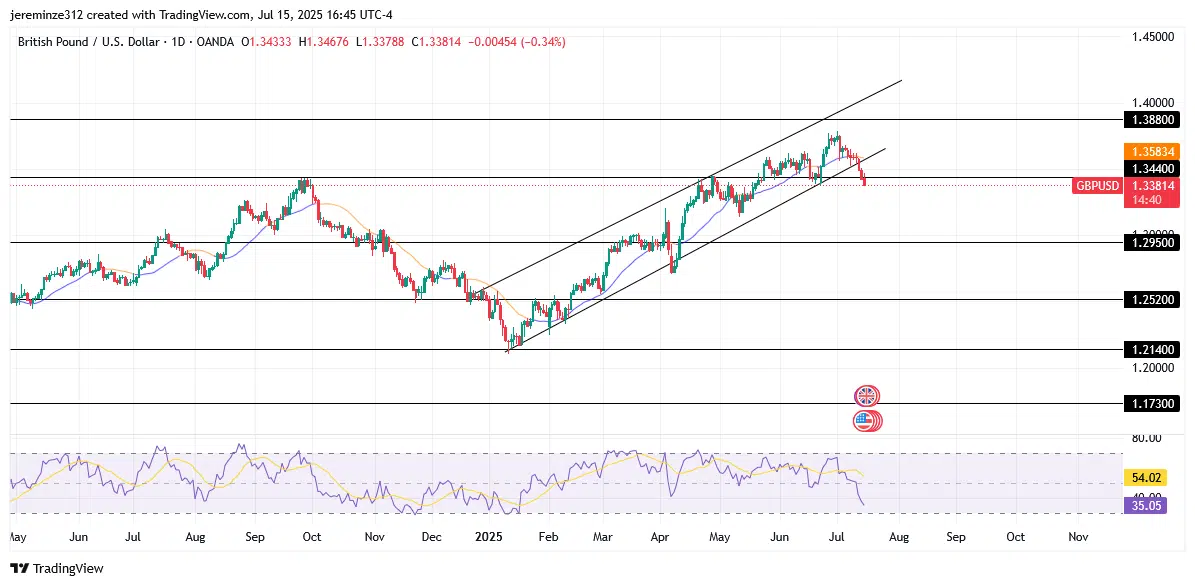1195x586 pixels.
Task: Select the 1.29500 horizontal level label
Action: coord(1151,242)
